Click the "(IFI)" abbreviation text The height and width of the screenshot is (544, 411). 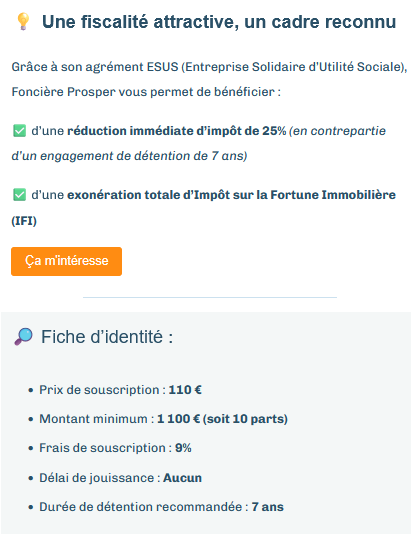[24, 221]
